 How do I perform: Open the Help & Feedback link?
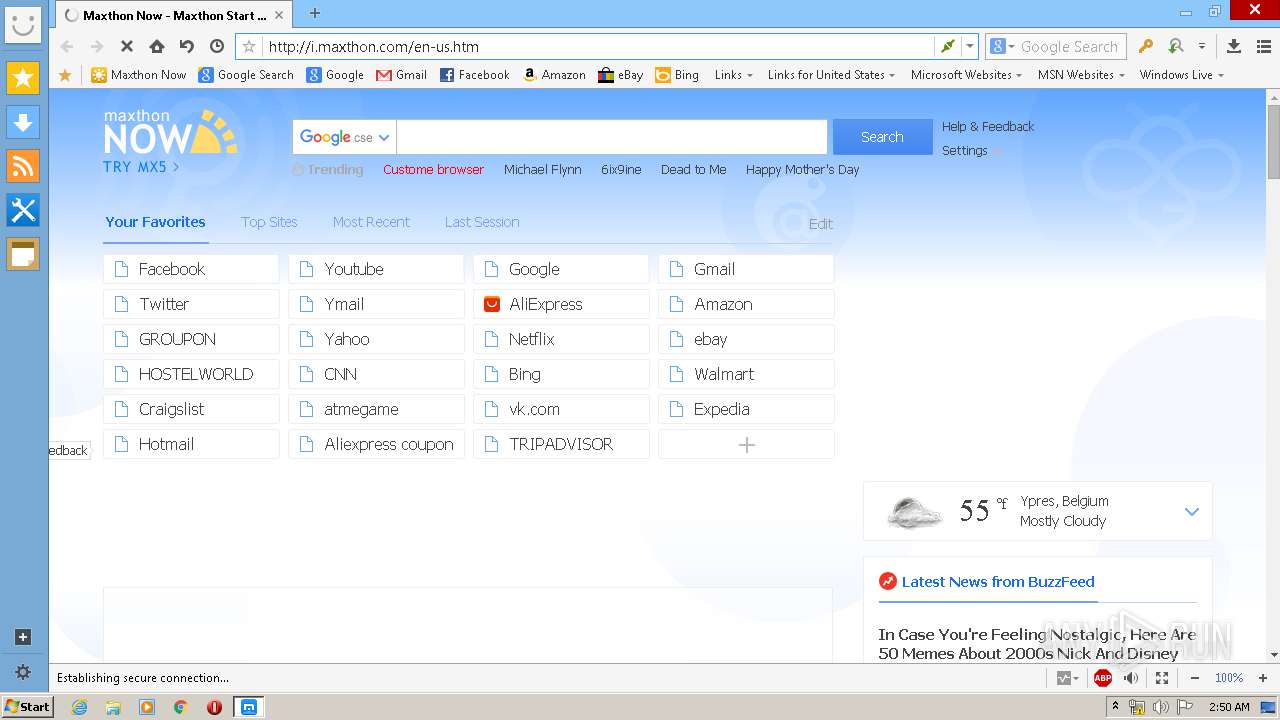(988, 127)
